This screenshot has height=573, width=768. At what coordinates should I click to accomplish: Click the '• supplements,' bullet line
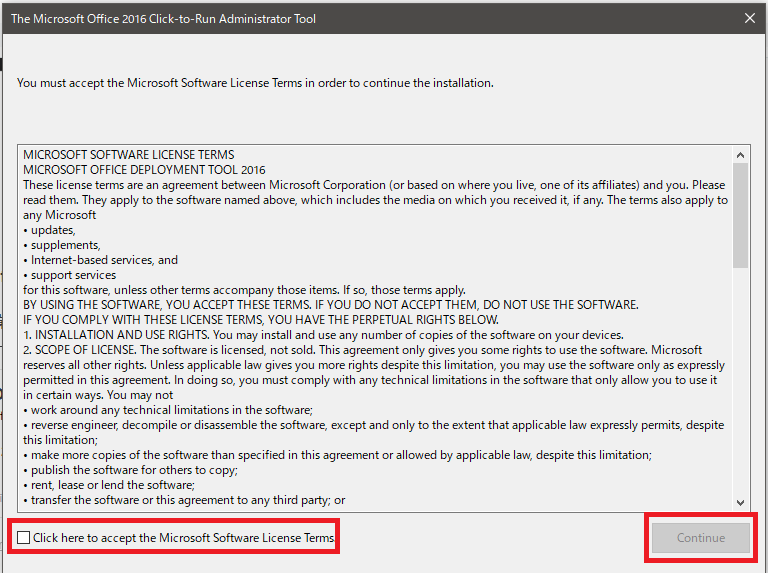62,245
